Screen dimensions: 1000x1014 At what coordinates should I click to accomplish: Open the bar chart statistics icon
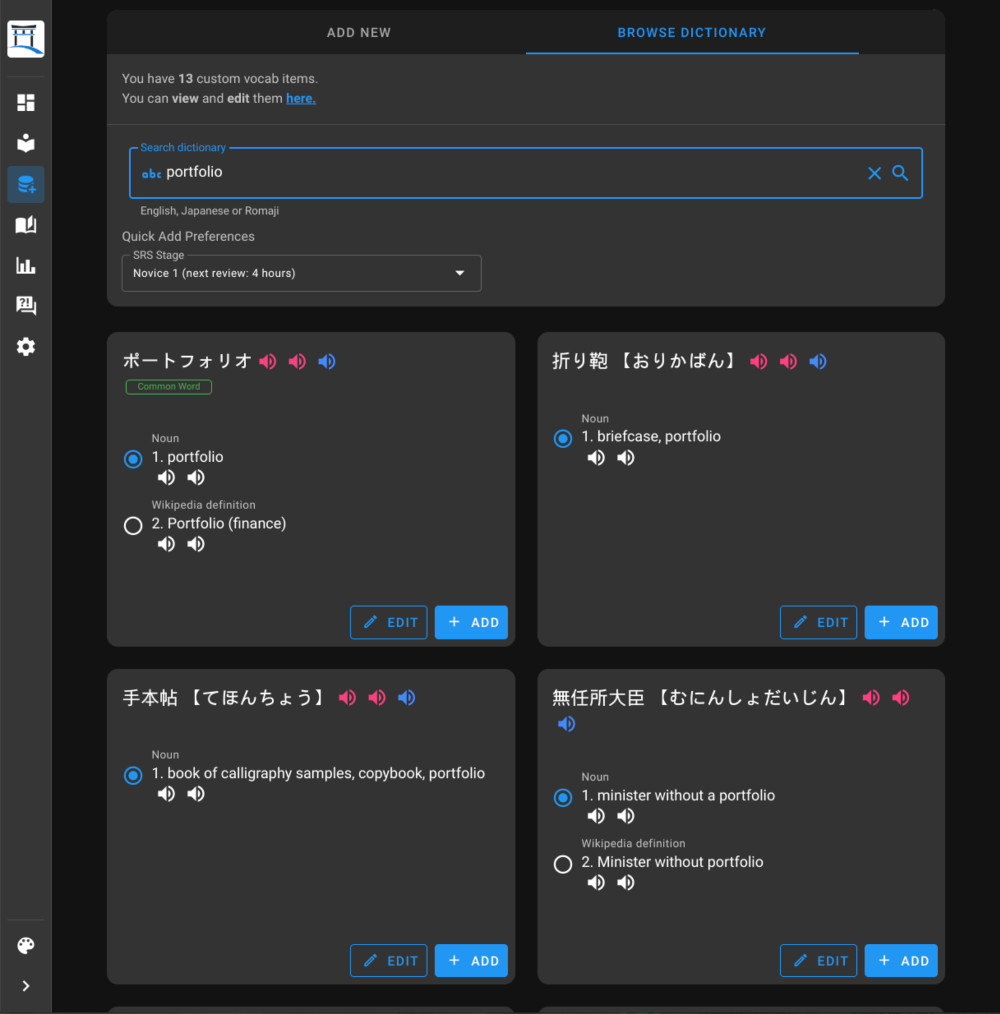[x=26, y=265]
